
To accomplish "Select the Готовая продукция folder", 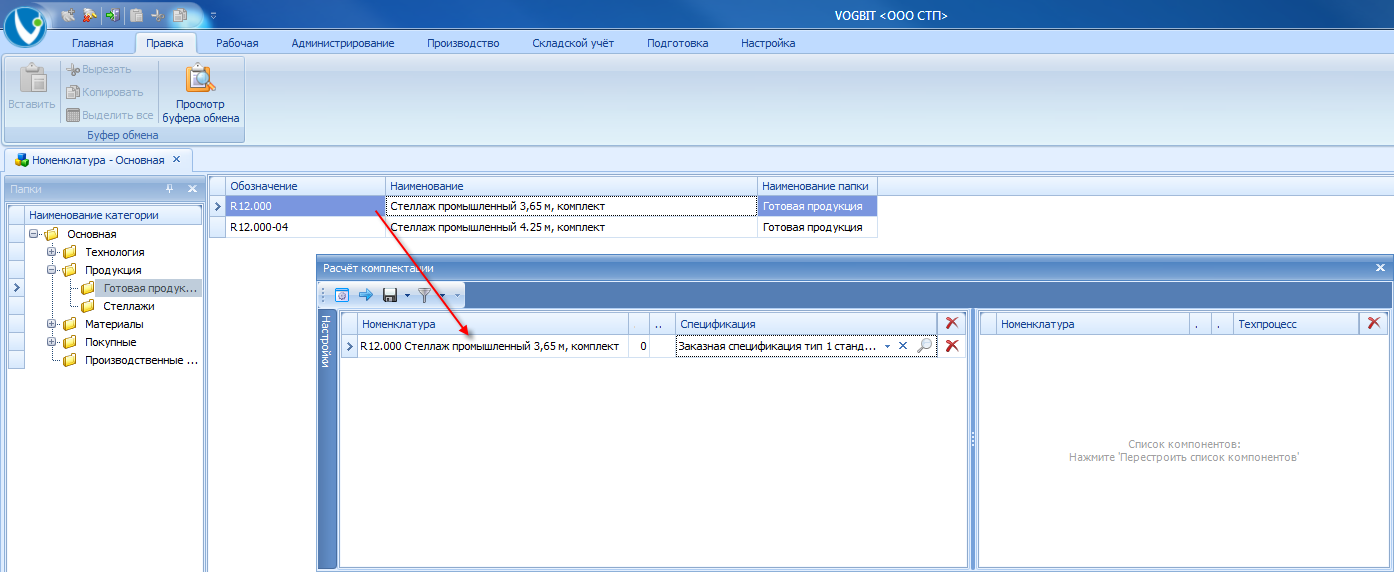I will click(151, 288).
